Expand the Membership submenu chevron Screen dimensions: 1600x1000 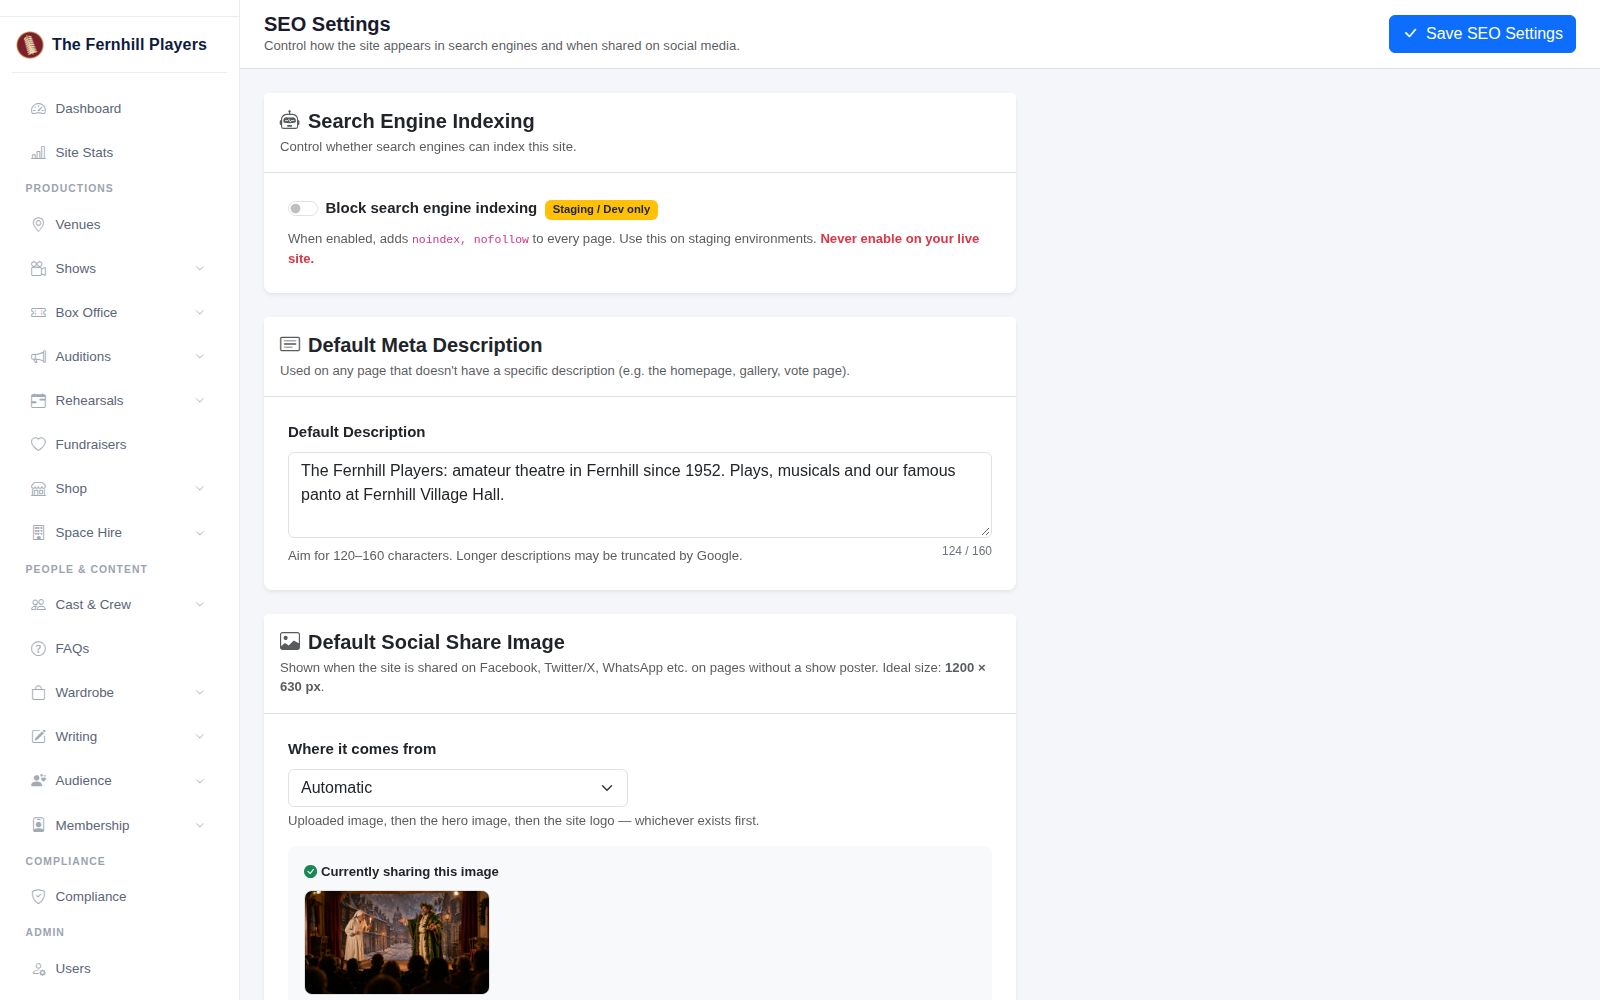200,826
